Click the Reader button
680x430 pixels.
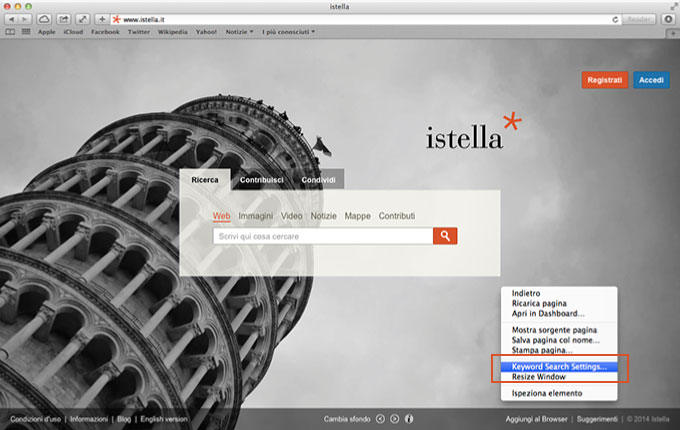tap(638, 20)
